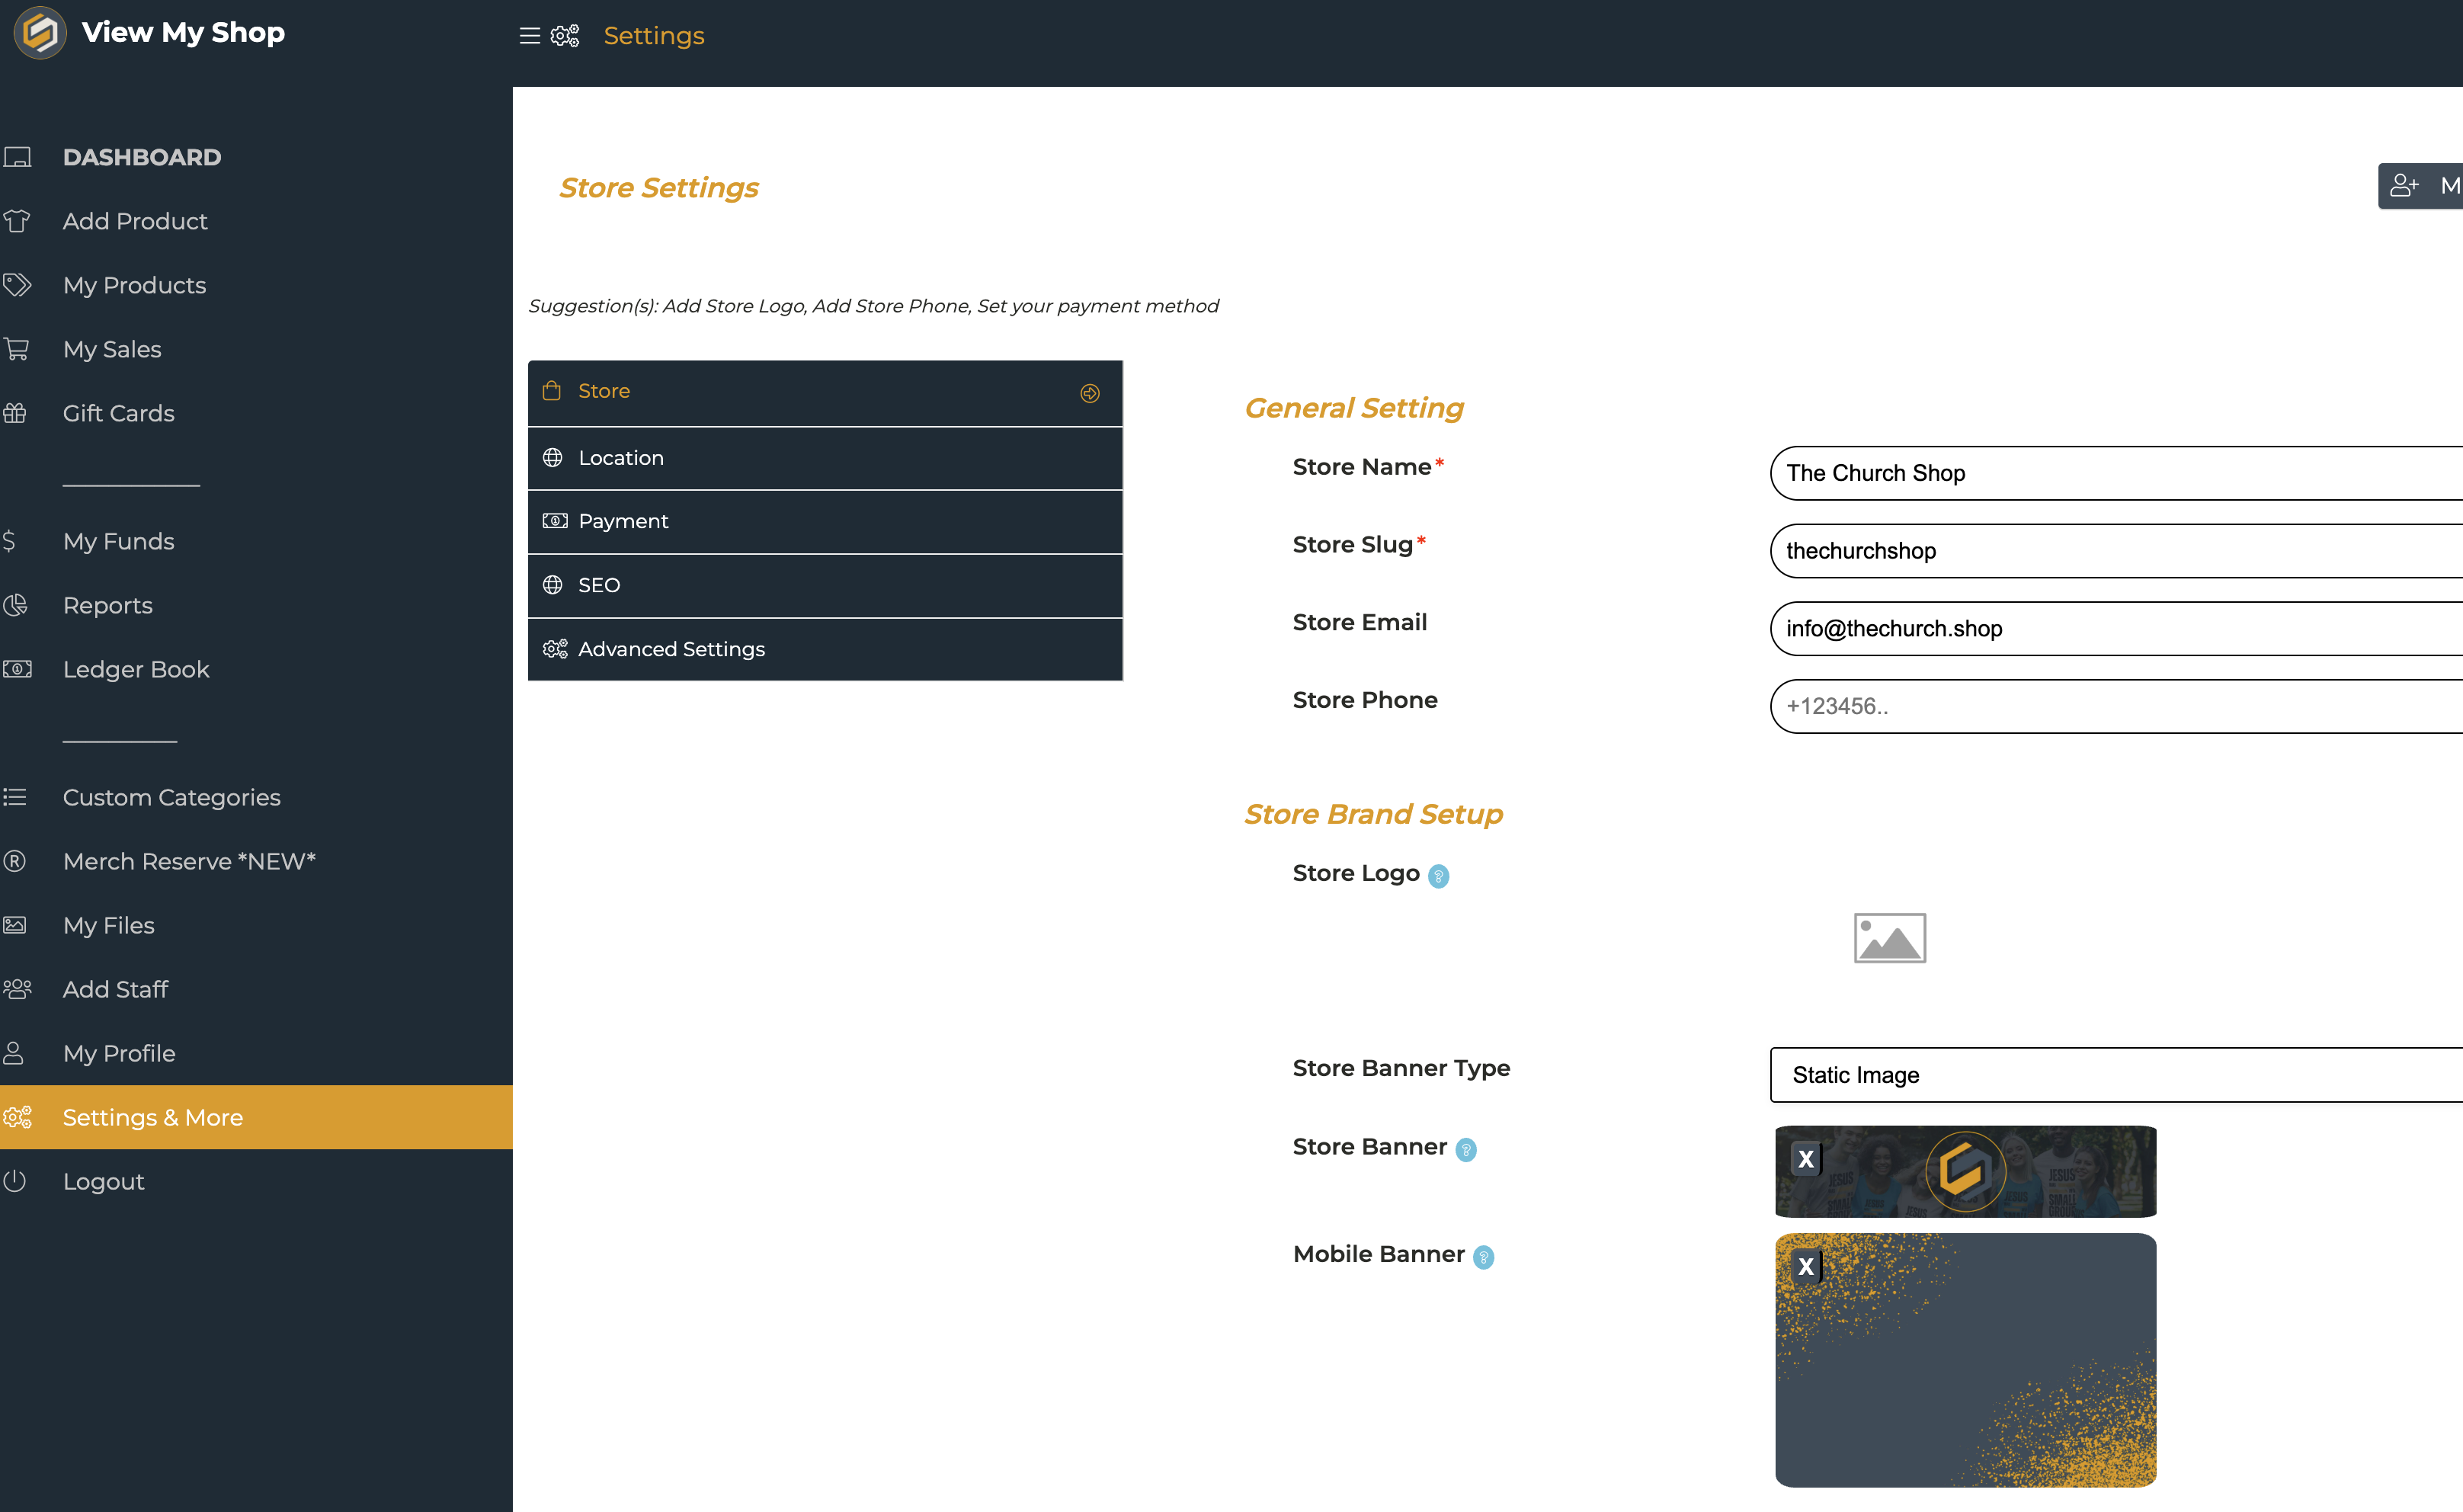Click the globe icon beside Location

pyautogui.click(x=553, y=457)
